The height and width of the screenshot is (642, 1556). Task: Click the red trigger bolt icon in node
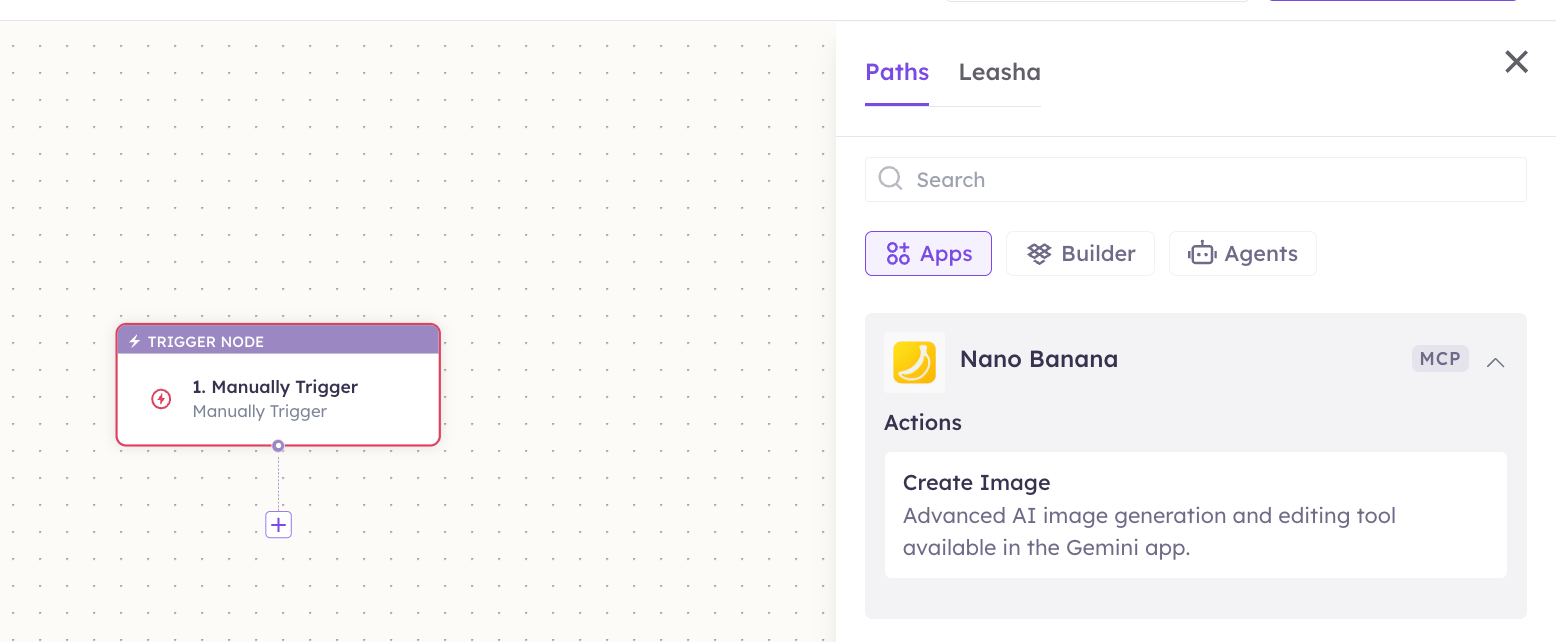tap(161, 399)
